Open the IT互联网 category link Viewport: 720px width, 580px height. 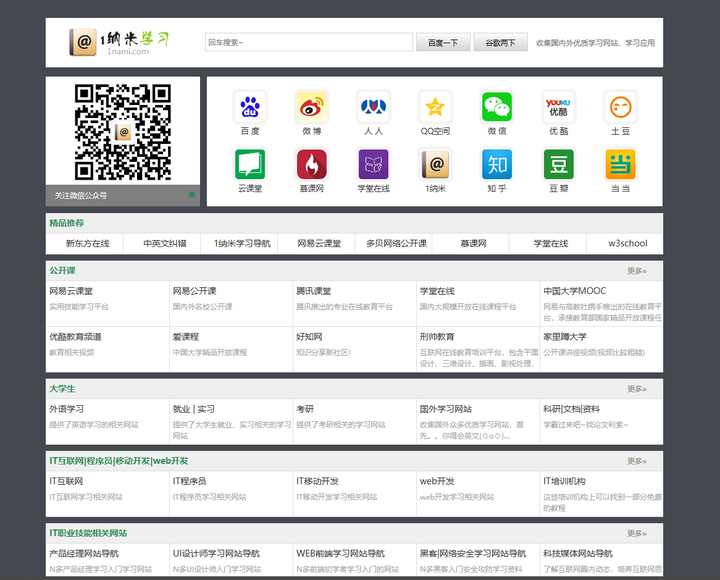click(66, 481)
